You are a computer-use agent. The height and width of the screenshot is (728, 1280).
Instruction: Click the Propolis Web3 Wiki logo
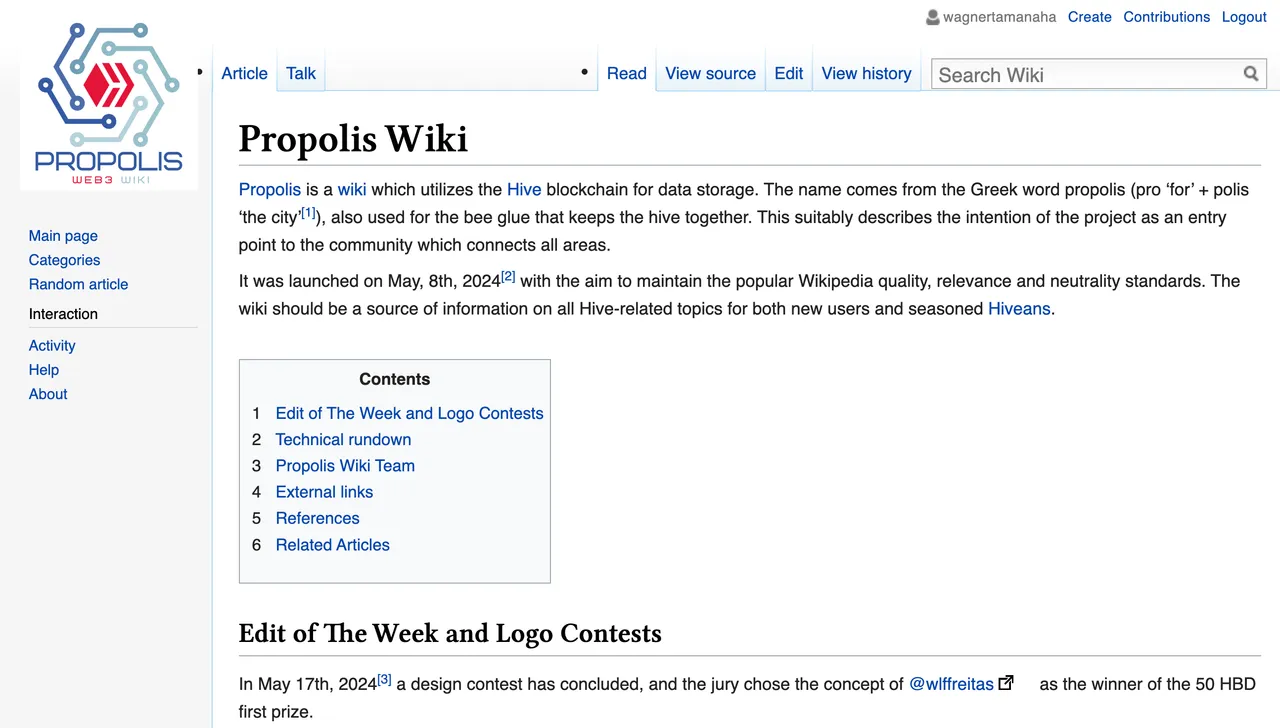[x=109, y=105]
